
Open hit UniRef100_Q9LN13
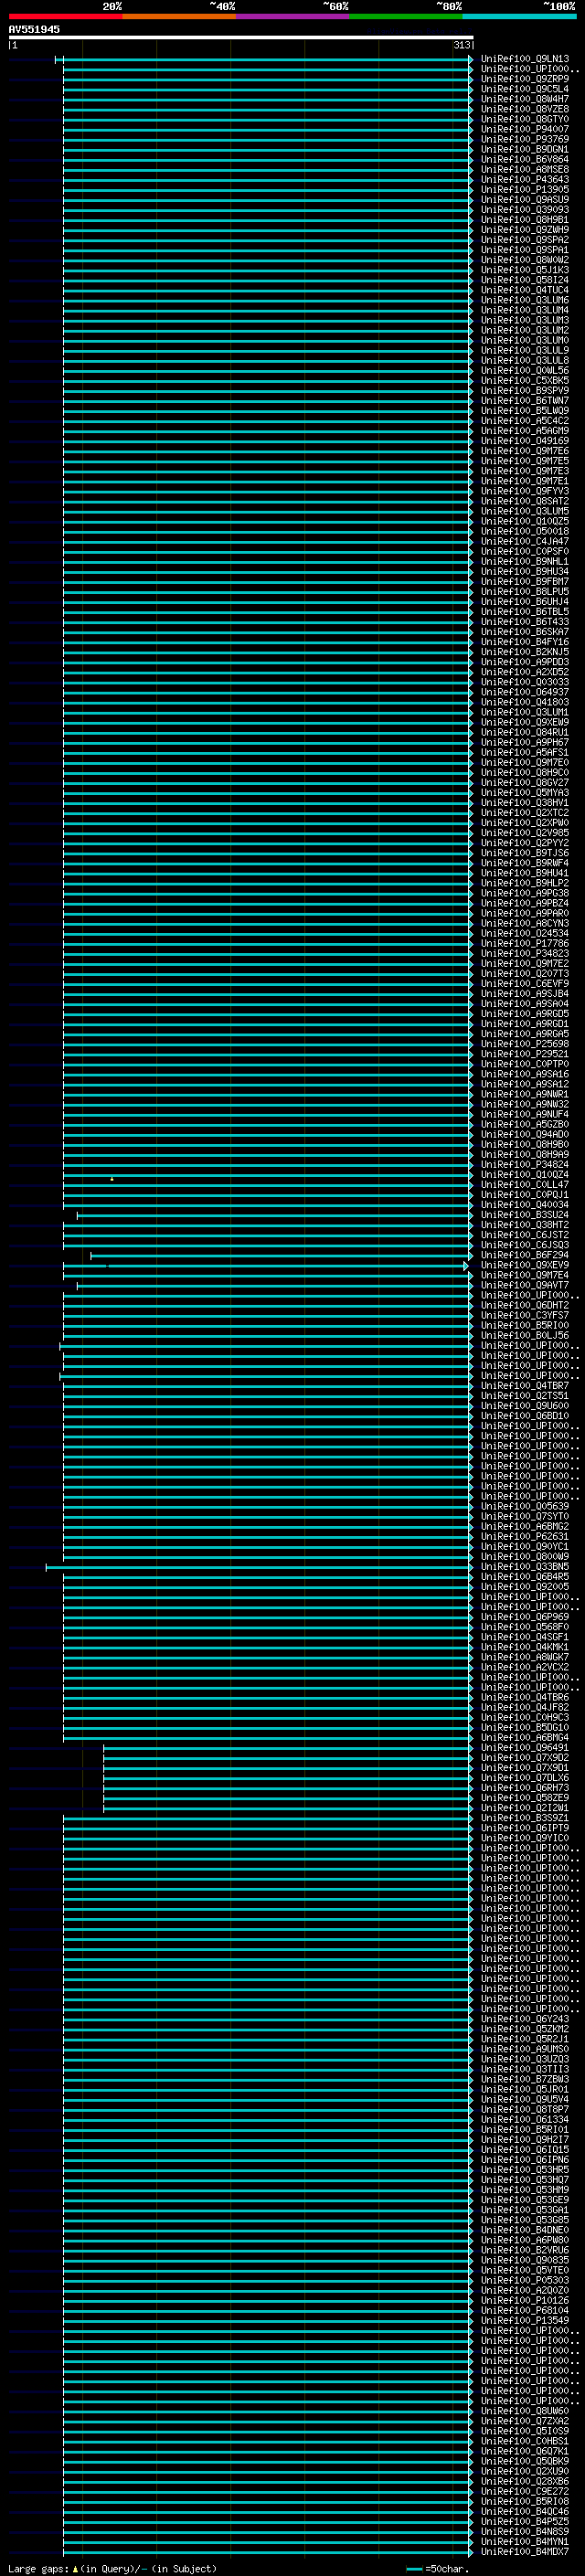point(525,59)
